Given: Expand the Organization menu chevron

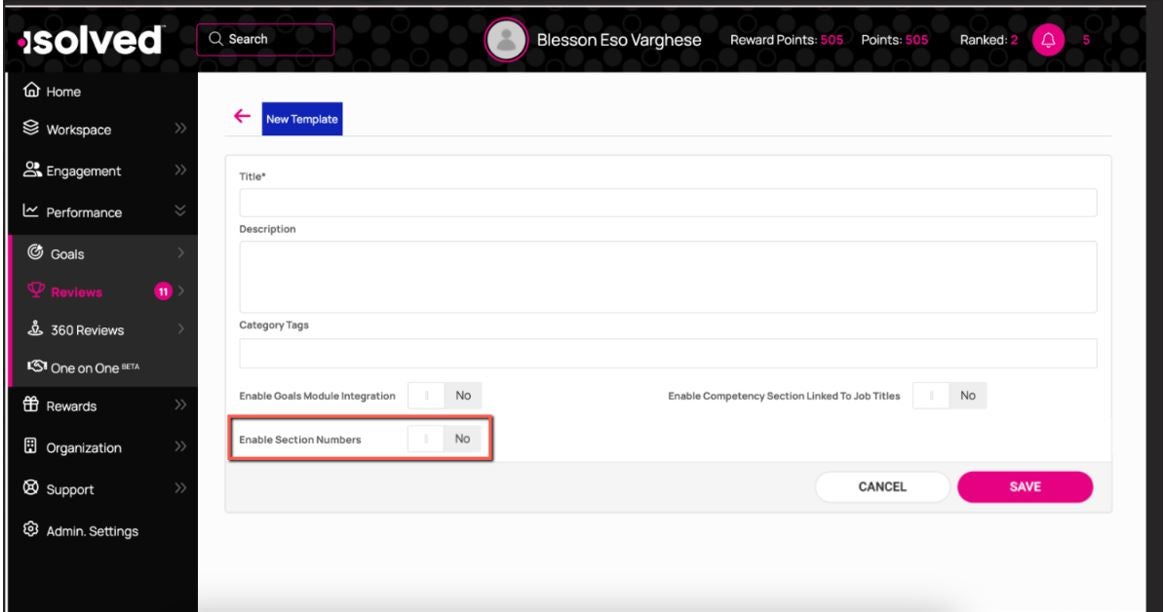Looking at the screenshot, I should [x=180, y=446].
